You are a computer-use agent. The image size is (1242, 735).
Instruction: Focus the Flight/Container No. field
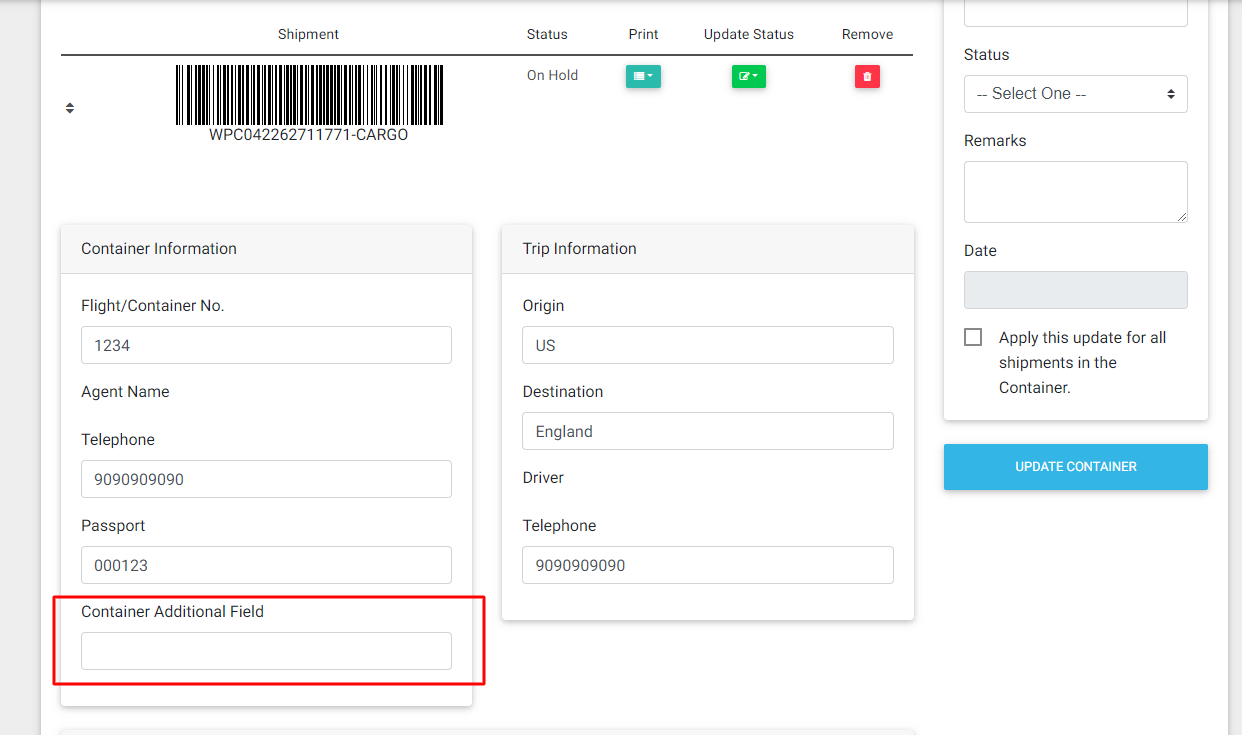coord(266,345)
